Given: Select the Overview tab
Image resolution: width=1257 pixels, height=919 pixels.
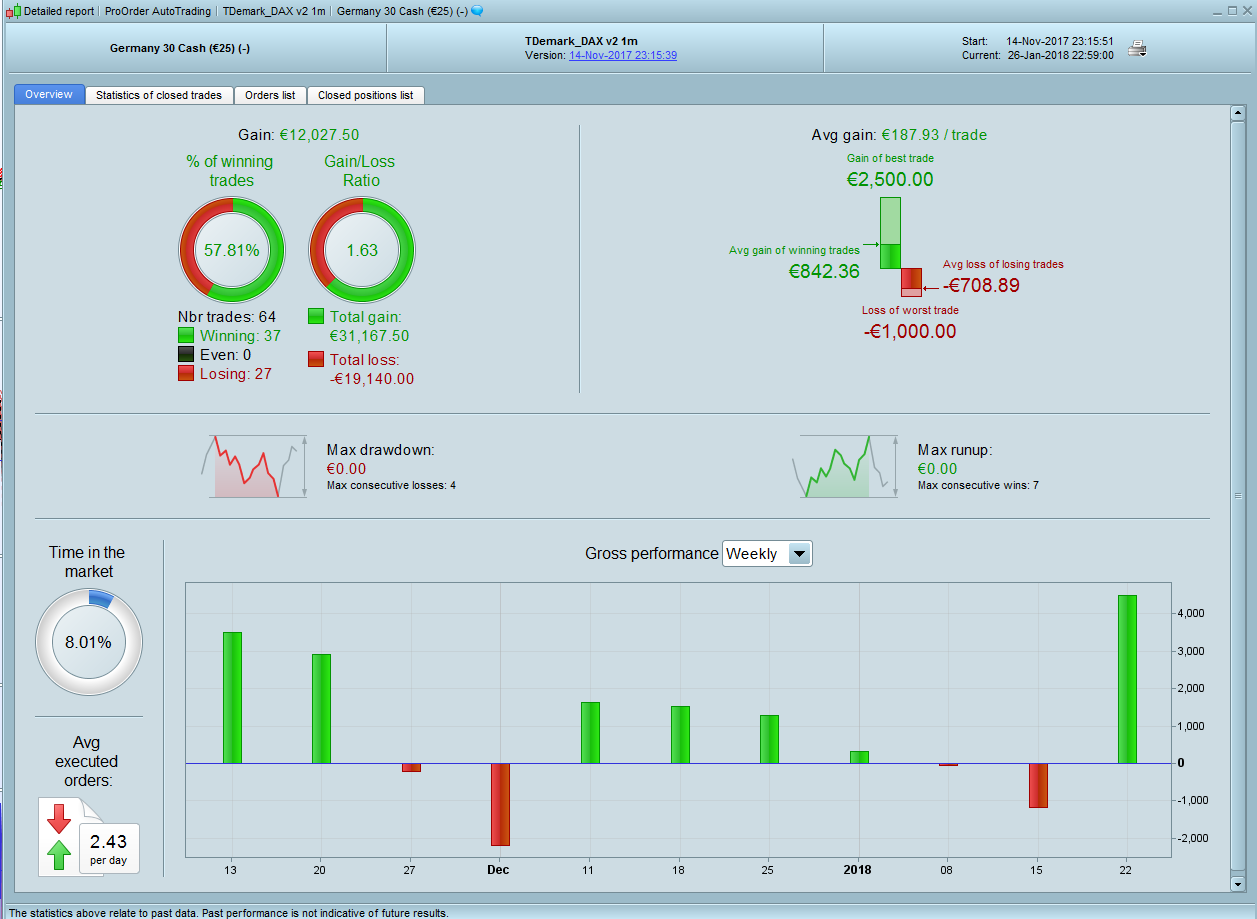Looking at the screenshot, I should (x=49, y=94).
